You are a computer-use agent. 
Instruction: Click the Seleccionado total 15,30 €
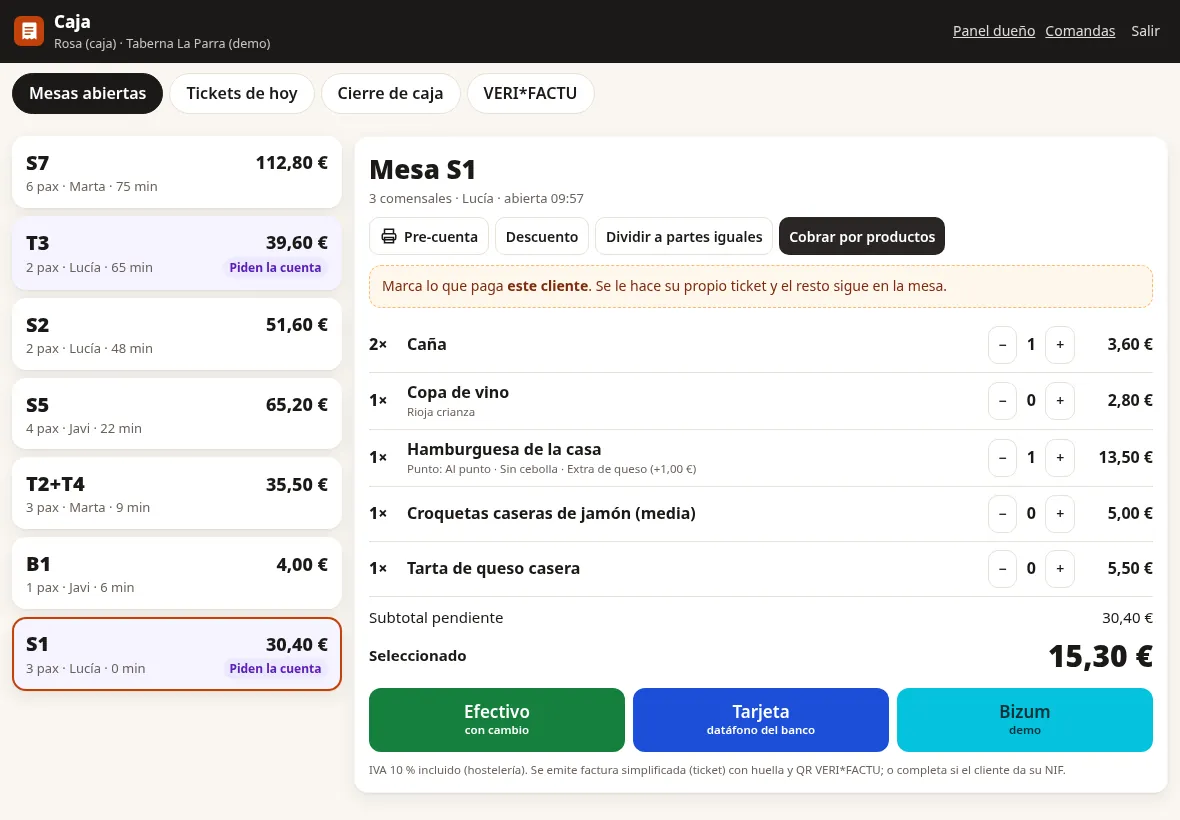point(1100,656)
